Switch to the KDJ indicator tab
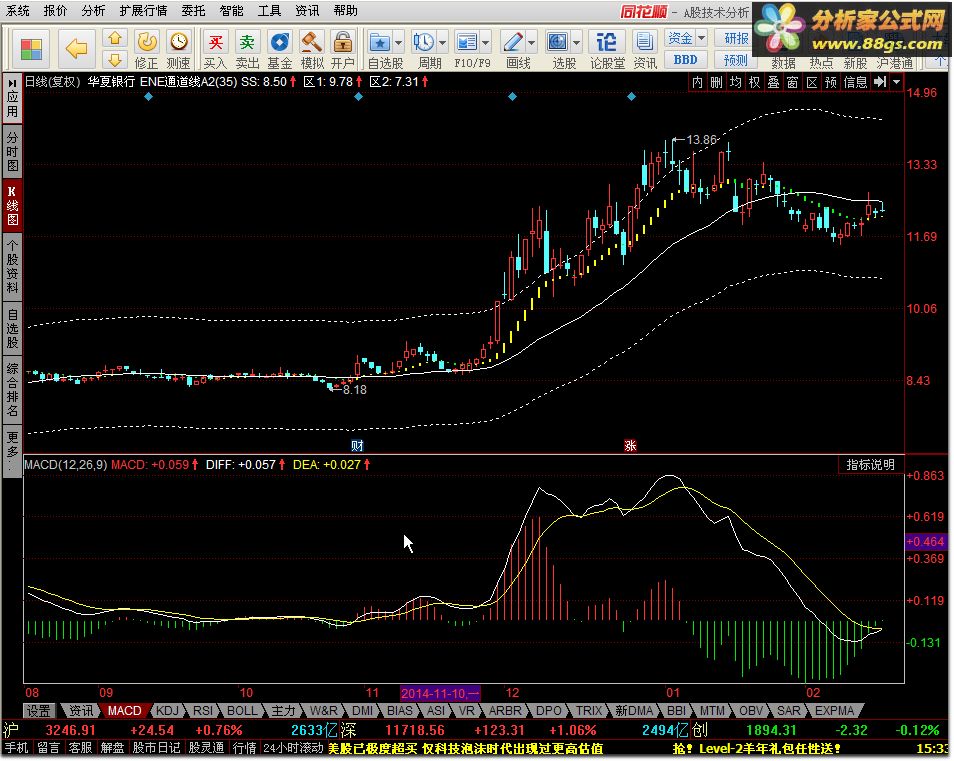Image resolution: width=954 pixels, height=761 pixels. (x=167, y=711)
